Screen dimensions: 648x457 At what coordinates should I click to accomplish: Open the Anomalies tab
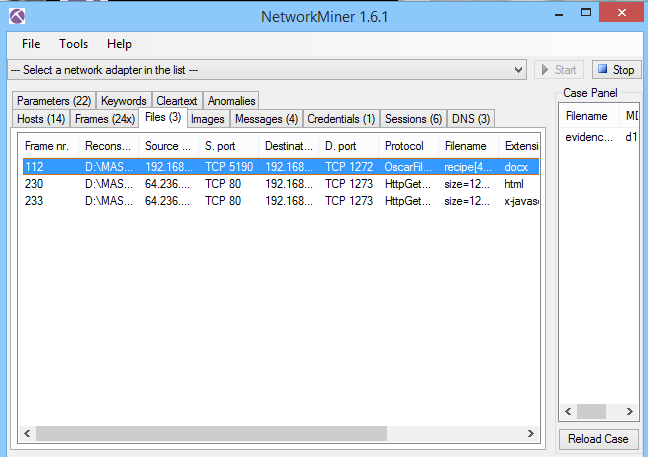[231, 101]
